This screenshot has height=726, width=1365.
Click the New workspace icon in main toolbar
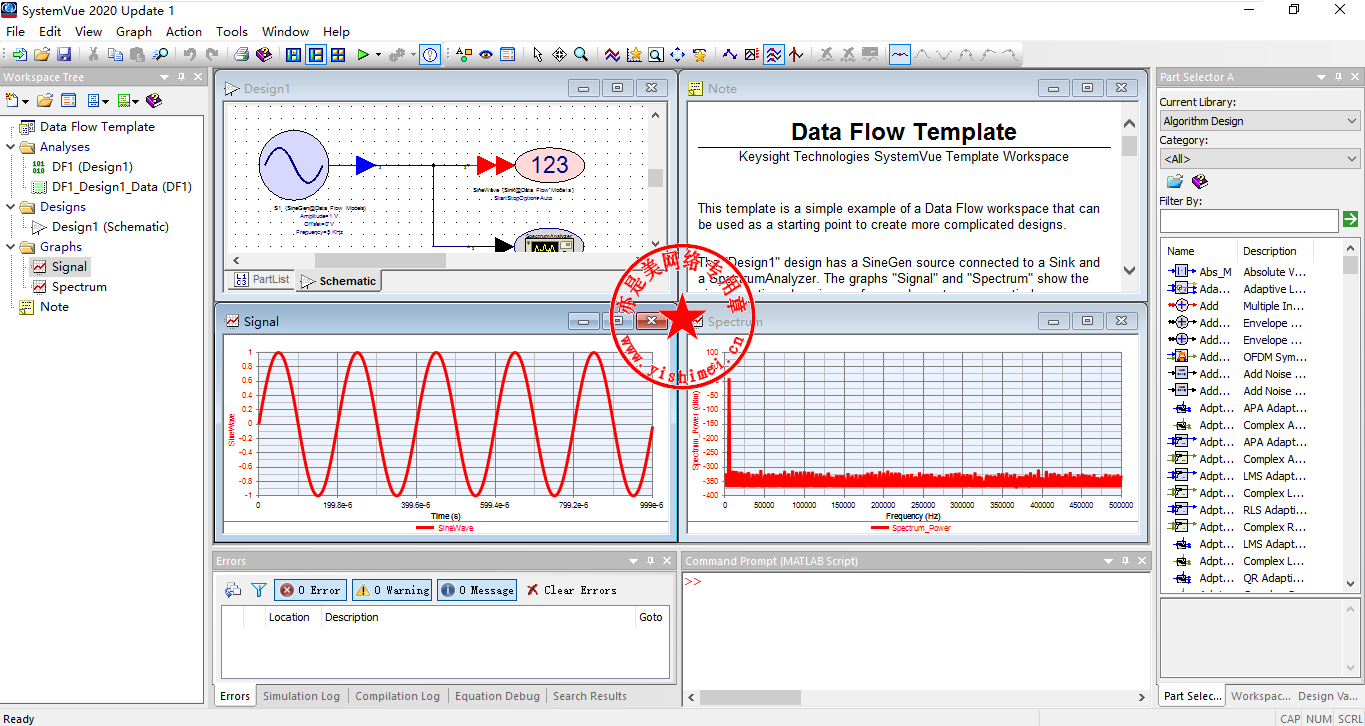(x=18, y=55)
